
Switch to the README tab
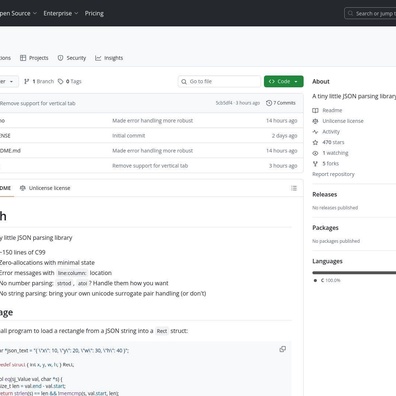pos(6,188)
